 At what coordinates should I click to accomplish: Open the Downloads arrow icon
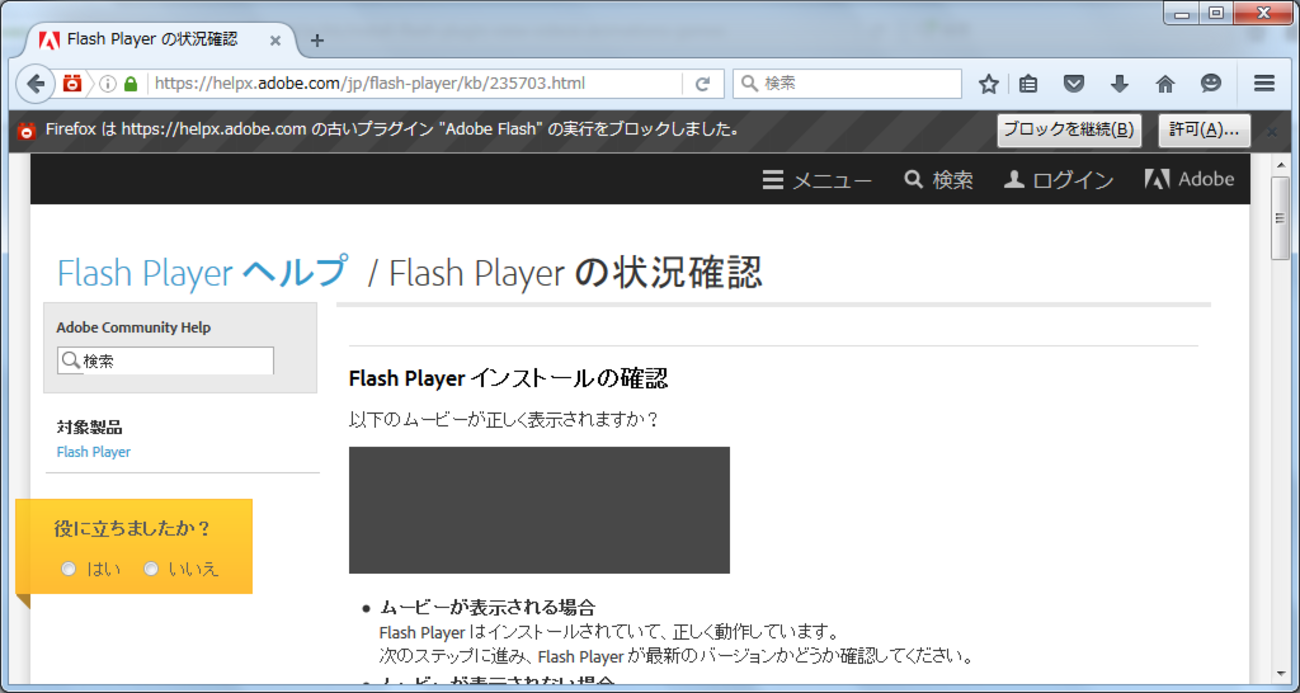[1119, 84]
